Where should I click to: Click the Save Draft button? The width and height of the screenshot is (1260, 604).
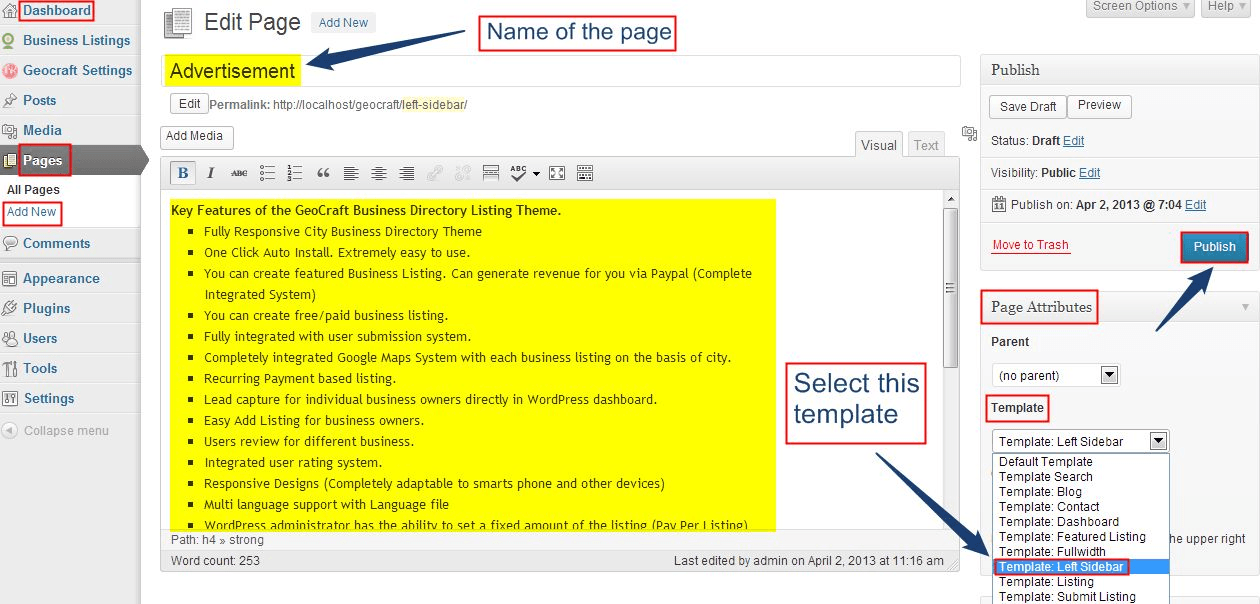(1028, 107)
